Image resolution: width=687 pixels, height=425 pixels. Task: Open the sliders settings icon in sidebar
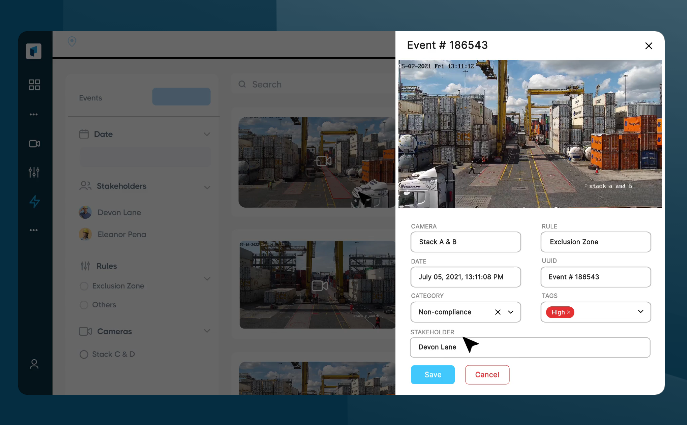pos(34,172)
